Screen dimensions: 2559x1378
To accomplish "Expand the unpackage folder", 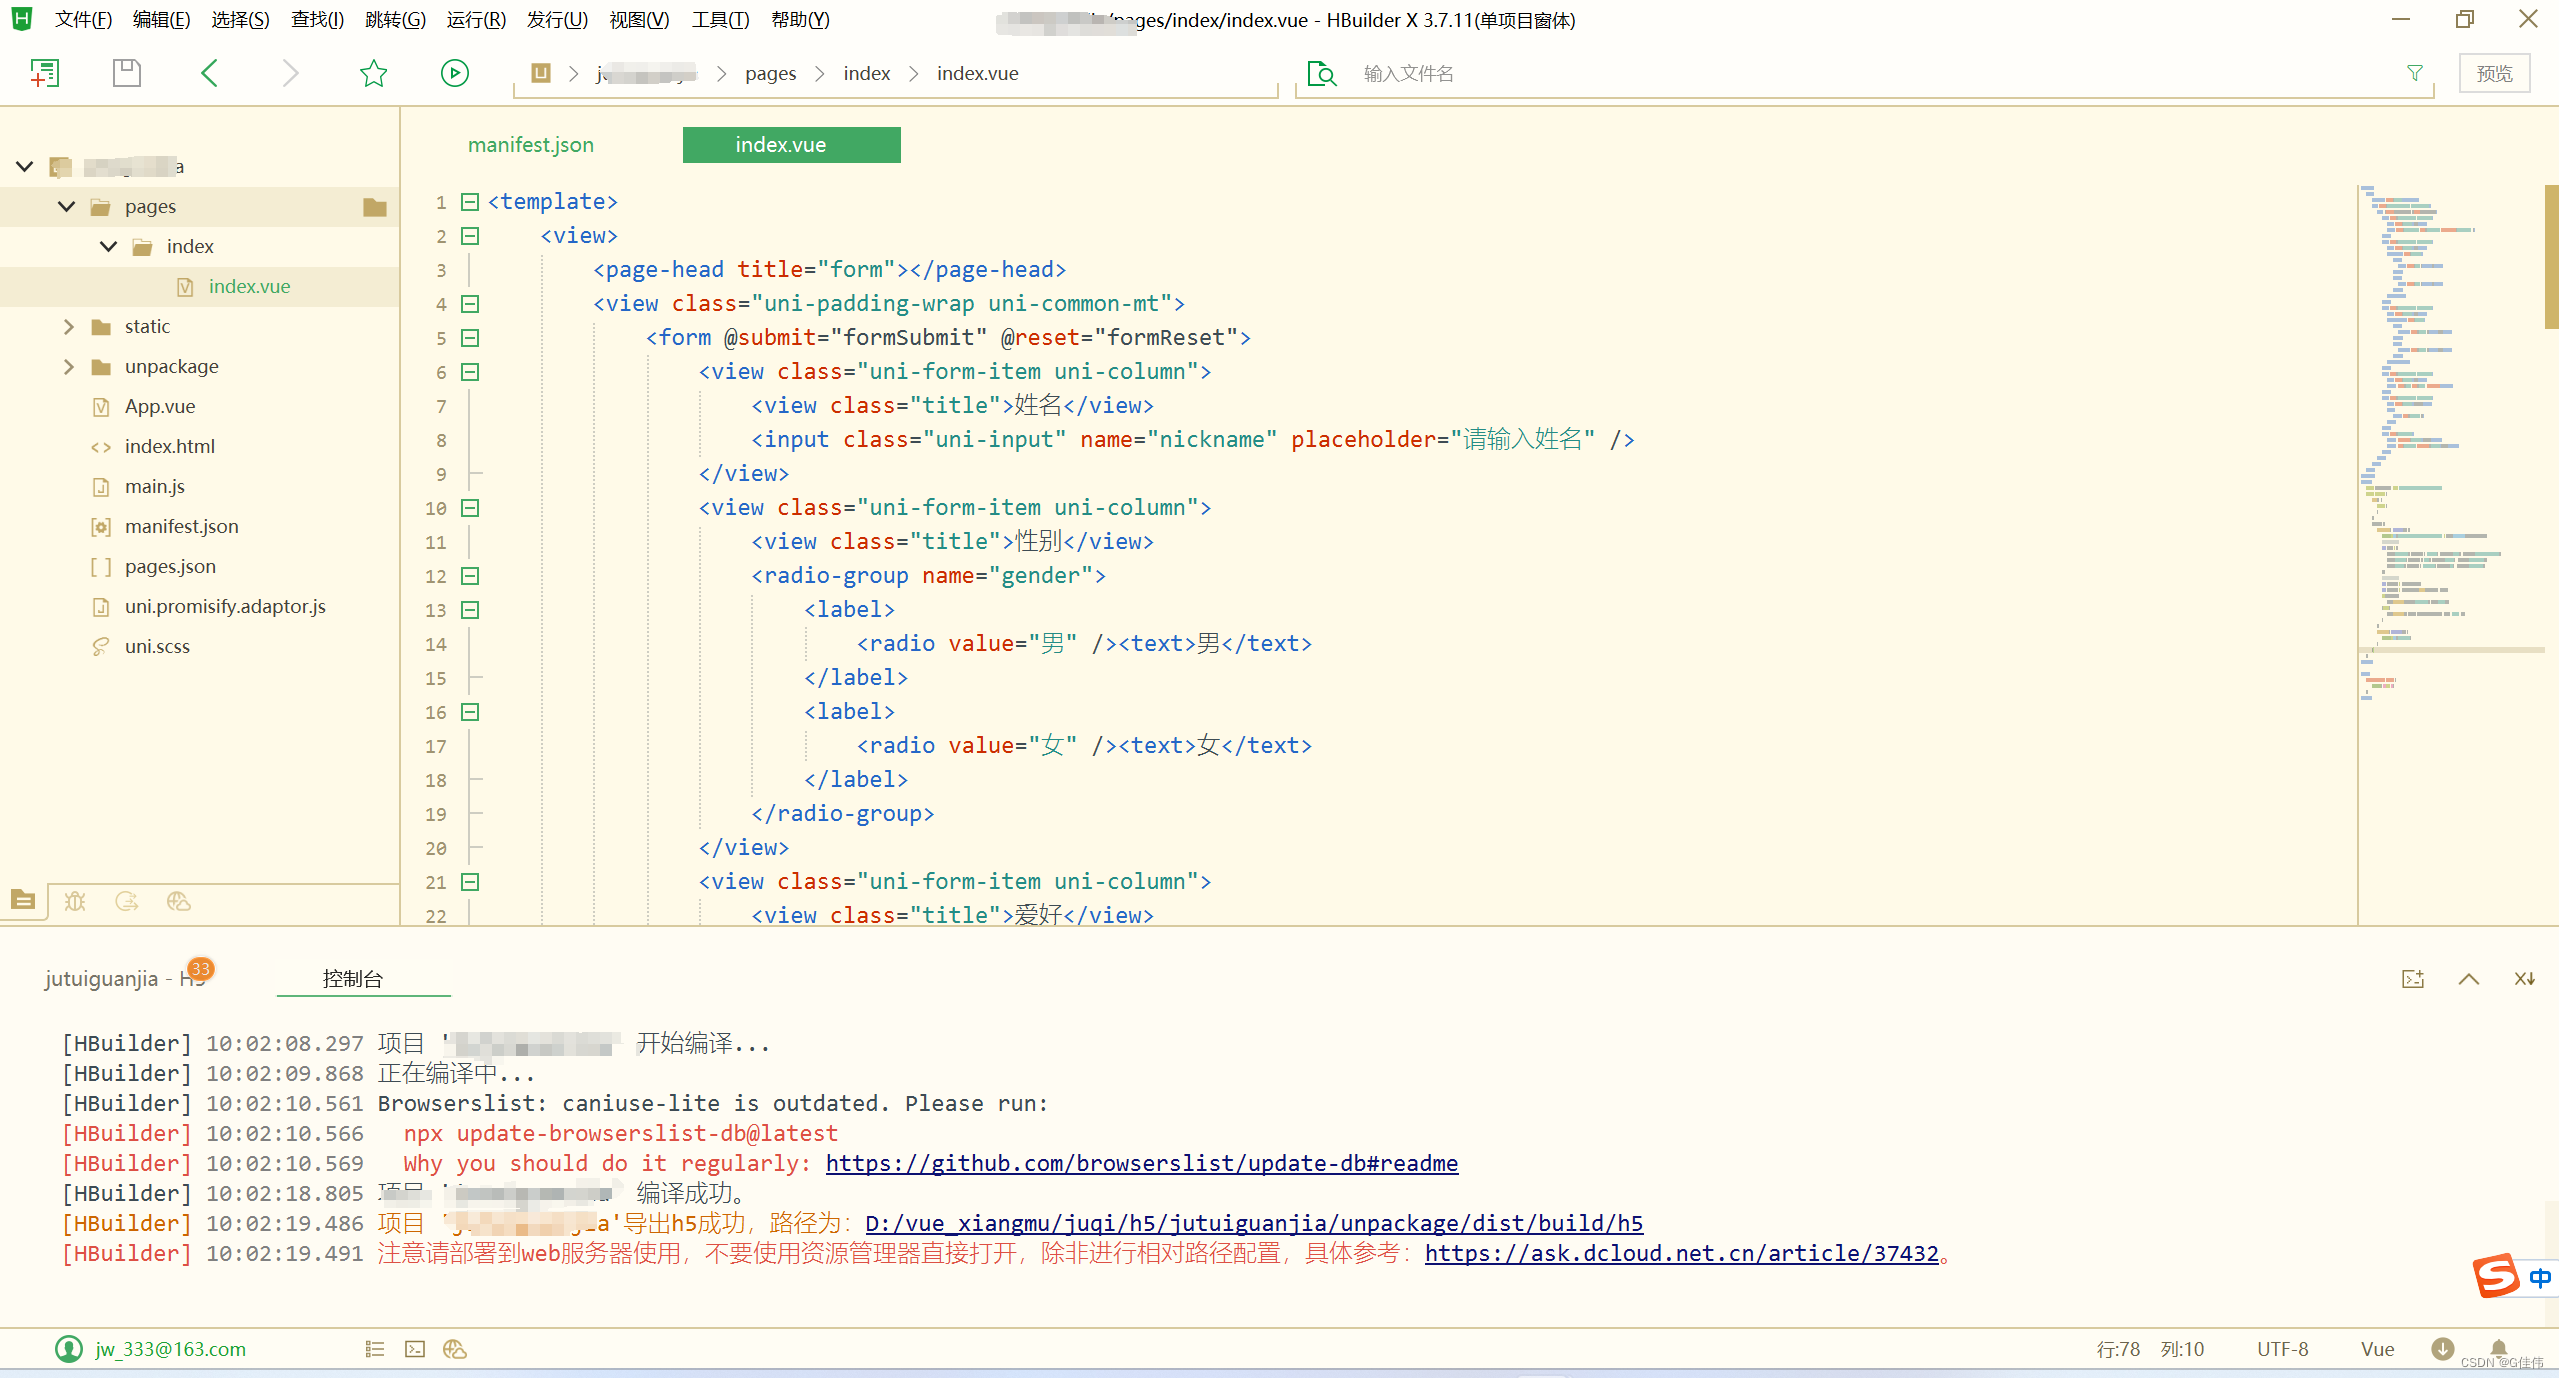I will (68, 366).
